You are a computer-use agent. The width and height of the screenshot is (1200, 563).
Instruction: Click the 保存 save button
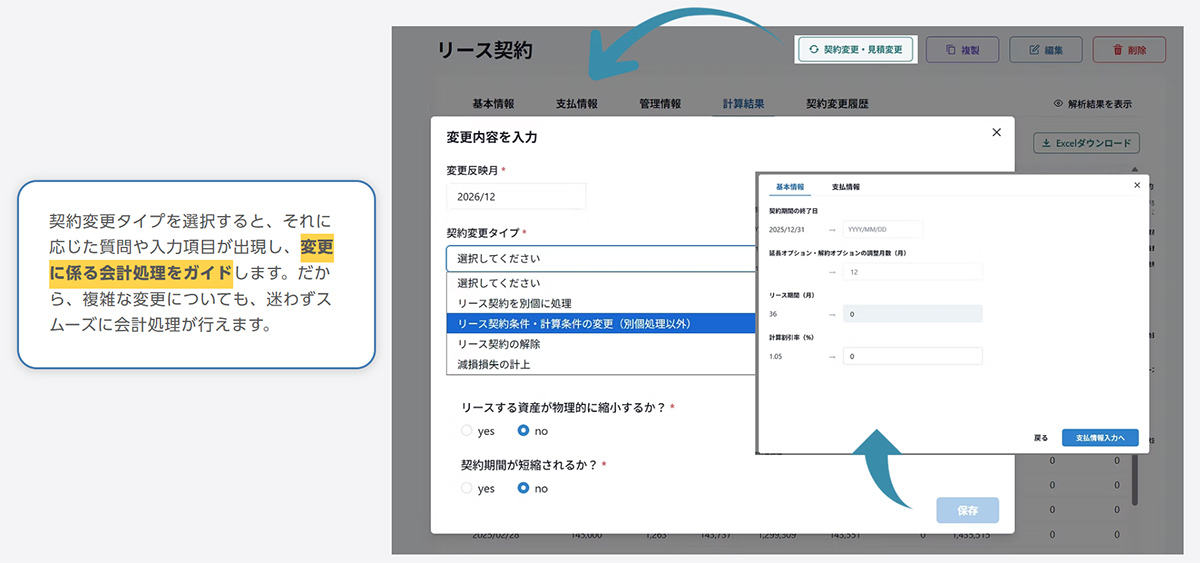(x=967, y=510)
